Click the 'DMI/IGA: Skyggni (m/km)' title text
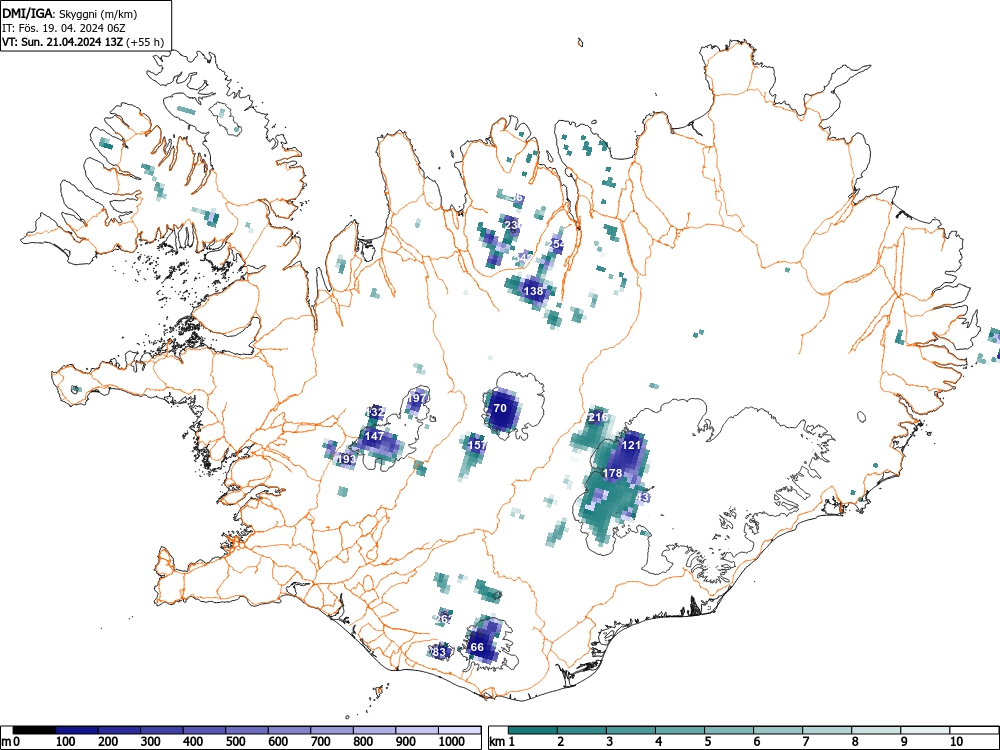This screenshot has width=1000, height=750. point(70,13)
